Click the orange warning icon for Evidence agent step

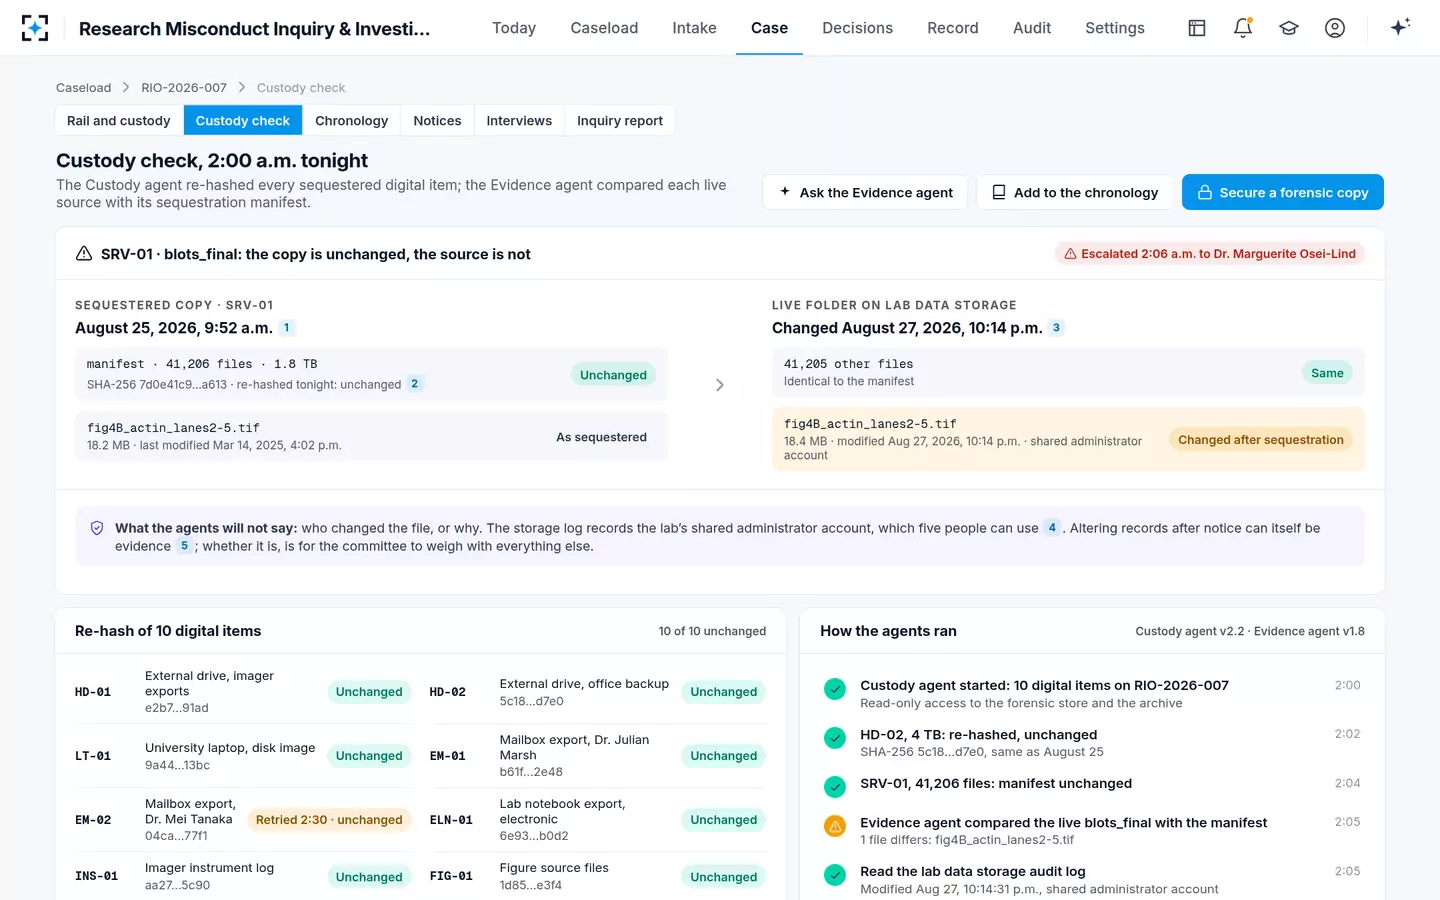tap(835, 826)
